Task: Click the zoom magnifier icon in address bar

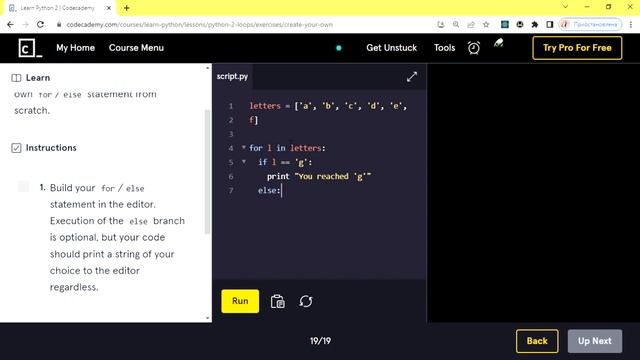Action: point(456,24)
